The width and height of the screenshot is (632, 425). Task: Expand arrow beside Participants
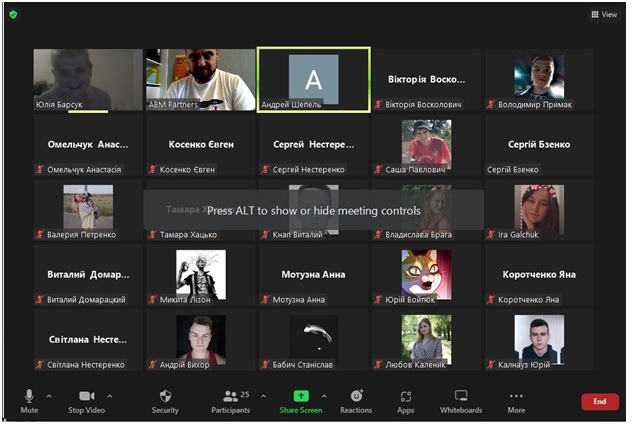click(x=263, y=396)
